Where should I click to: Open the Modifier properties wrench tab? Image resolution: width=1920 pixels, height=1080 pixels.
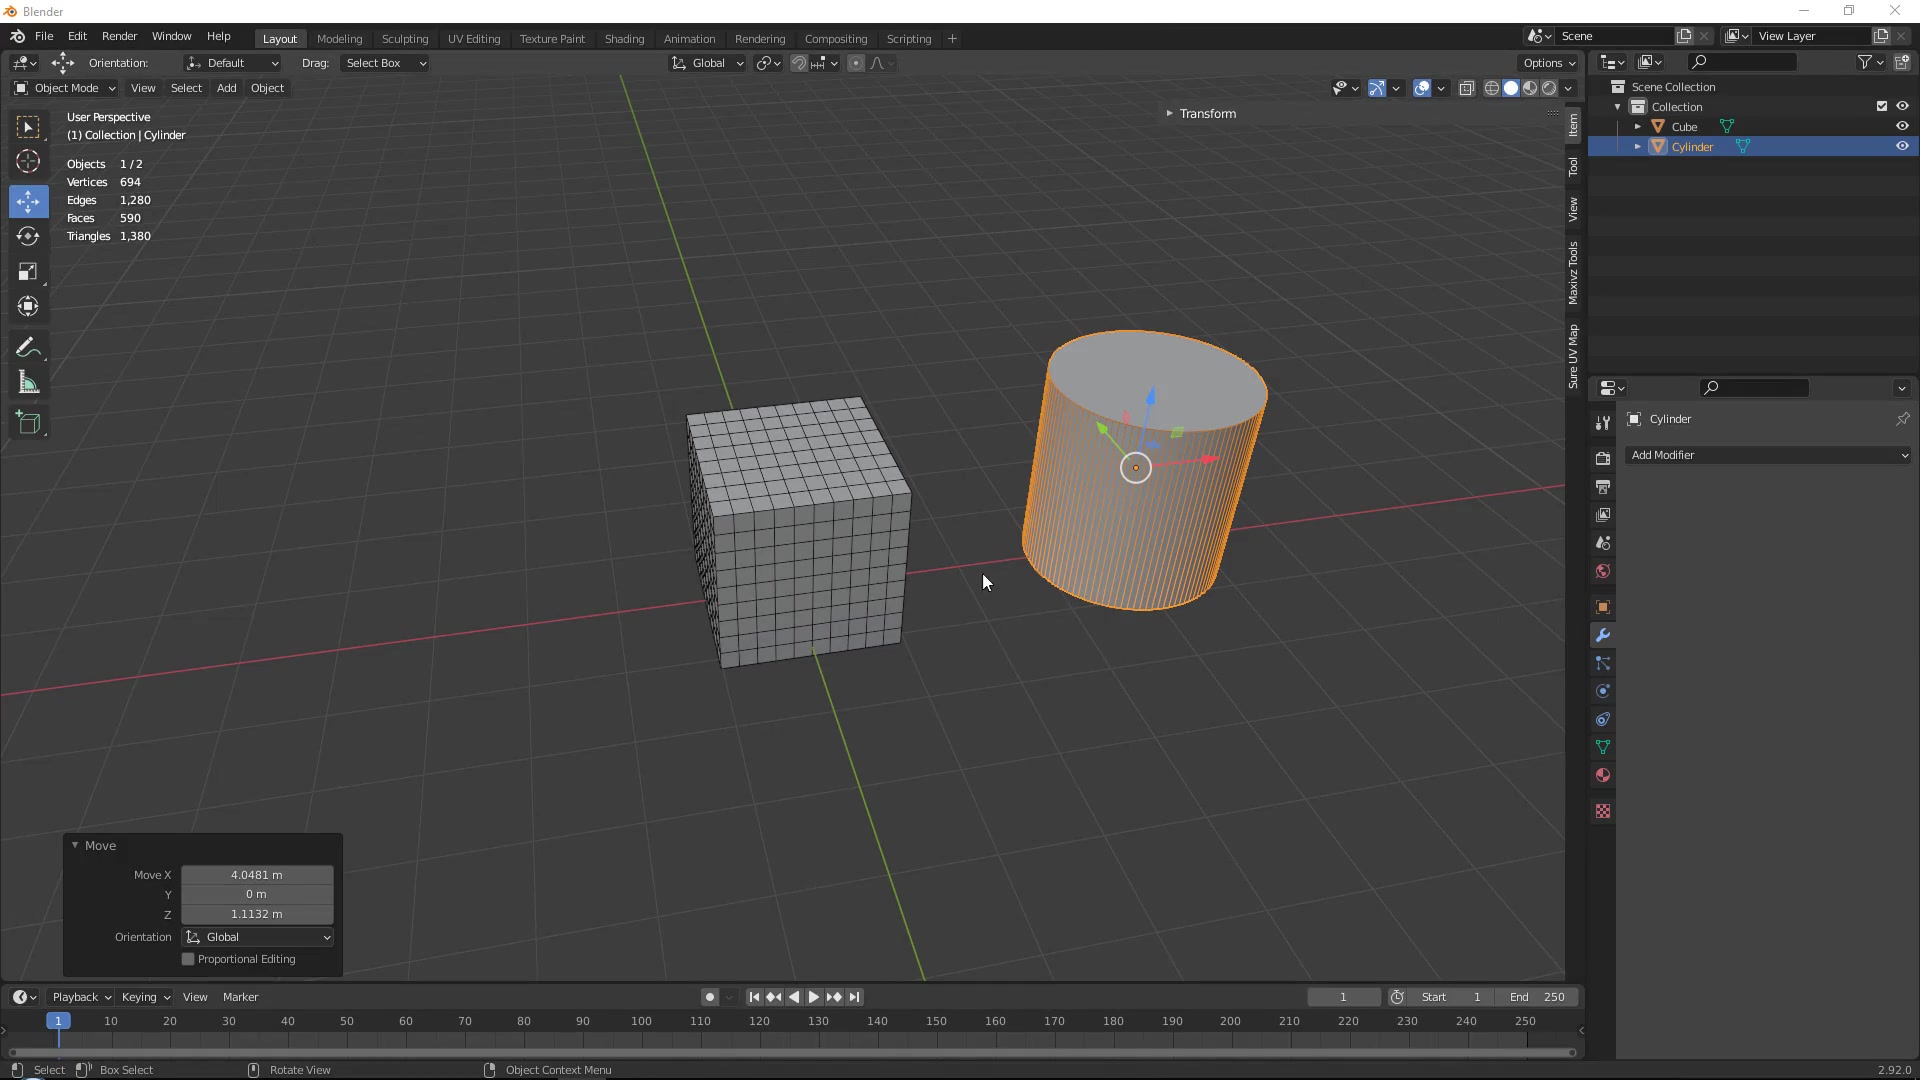pyautogui.click(x=1603, y=636)
